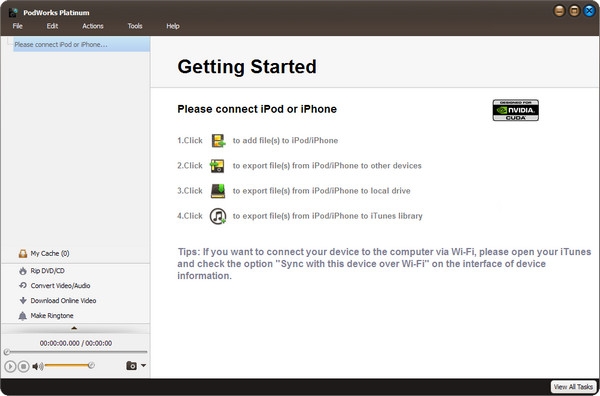Click the export to local drive icon
This screenshot has height=396, width=600.
218,191
